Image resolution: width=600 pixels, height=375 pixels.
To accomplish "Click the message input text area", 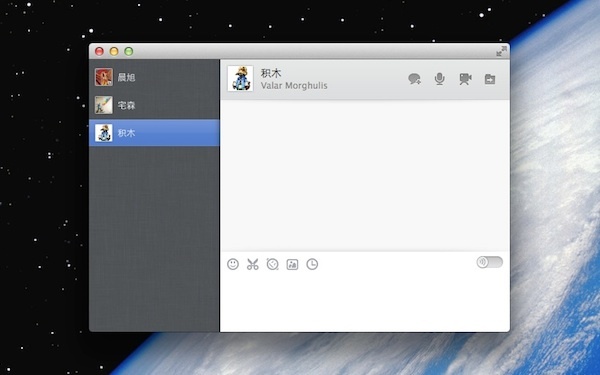I will point(365,302).
